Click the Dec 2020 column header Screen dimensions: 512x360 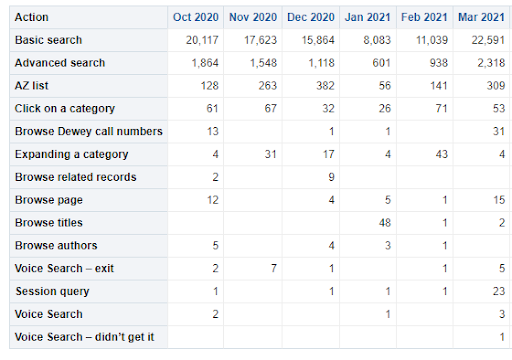(311, 17)
